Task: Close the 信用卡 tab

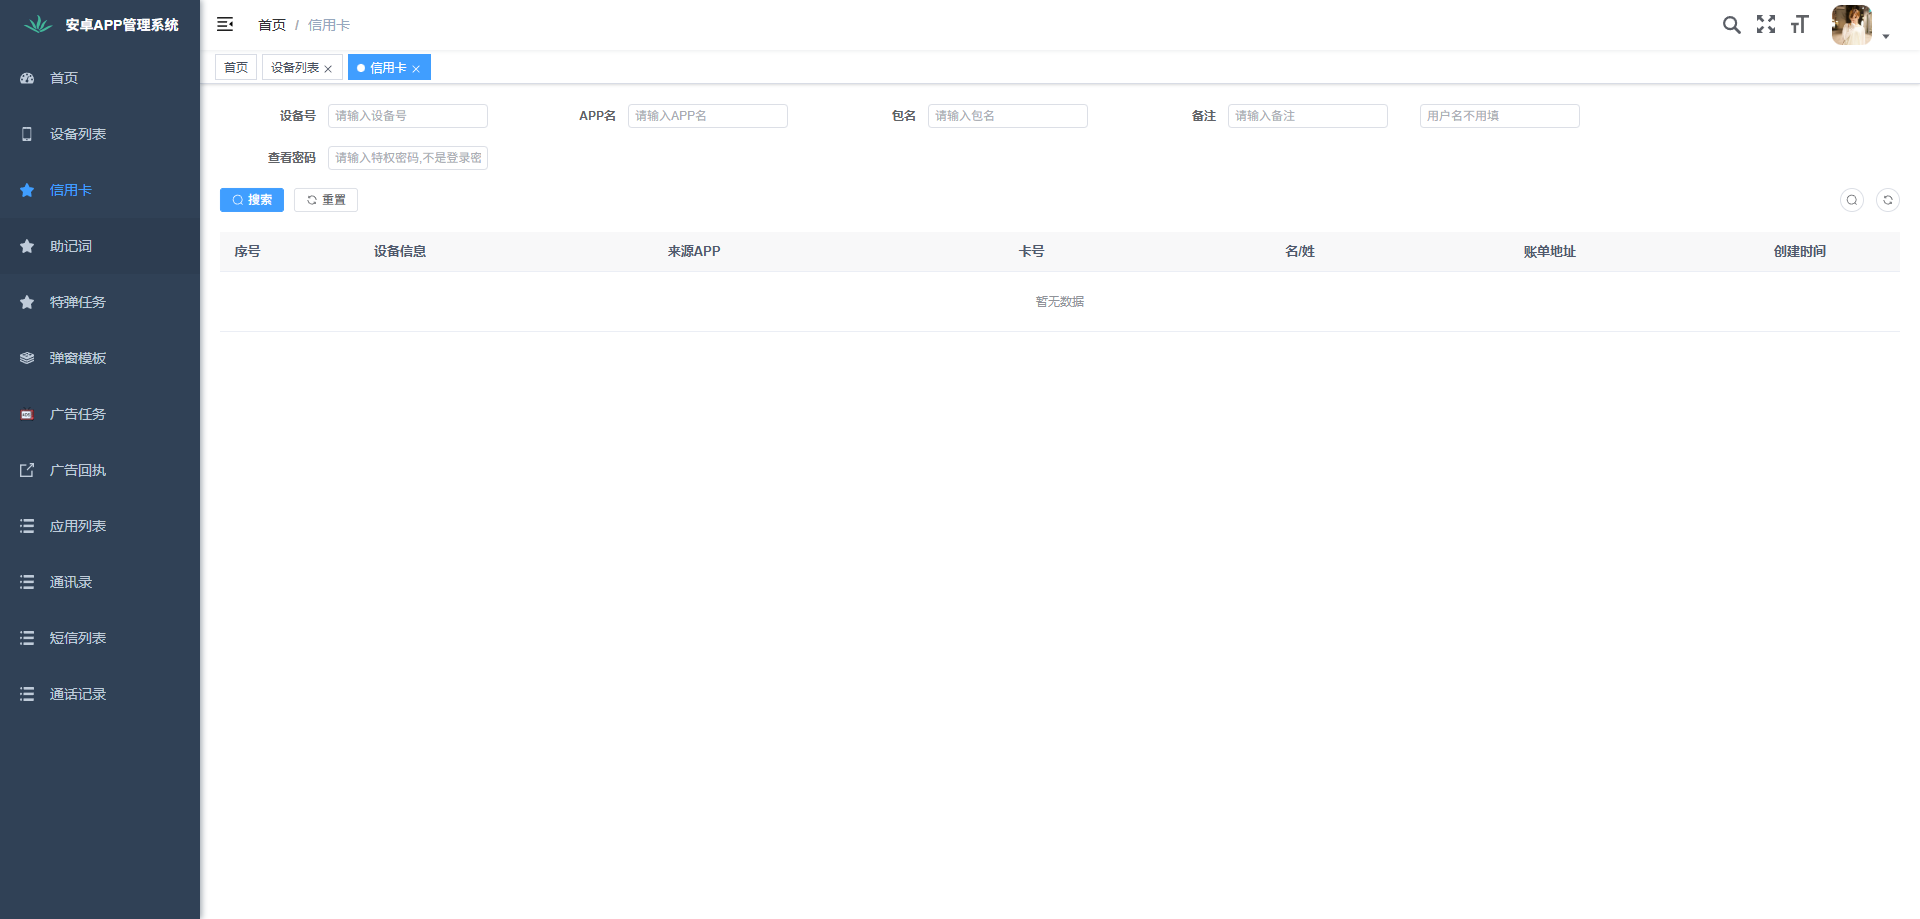Action: point(416,69)
